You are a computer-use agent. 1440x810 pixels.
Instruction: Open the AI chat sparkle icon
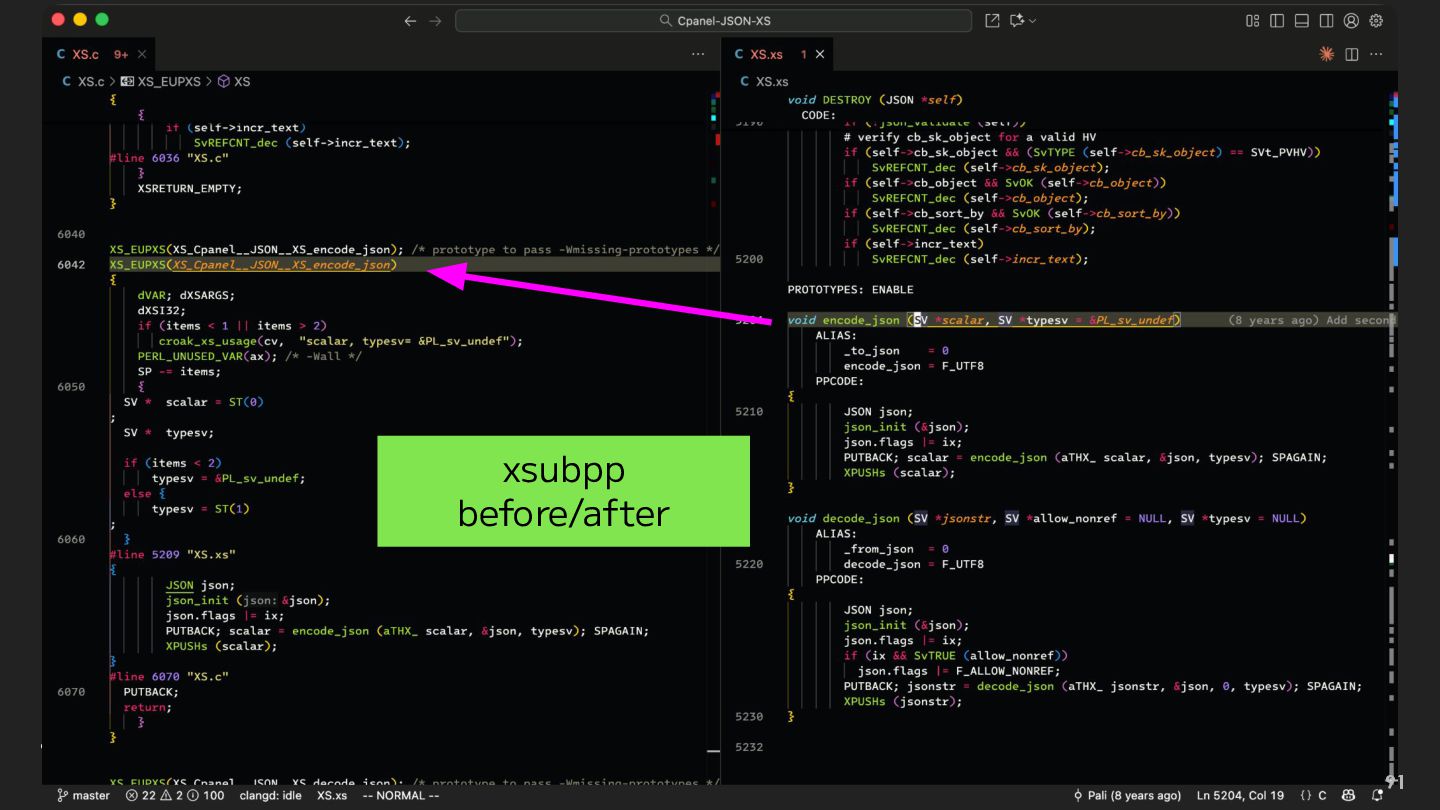[x=1018, y=21]
